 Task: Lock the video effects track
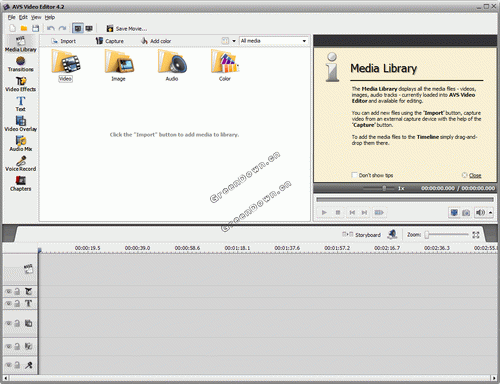point(17,292)
